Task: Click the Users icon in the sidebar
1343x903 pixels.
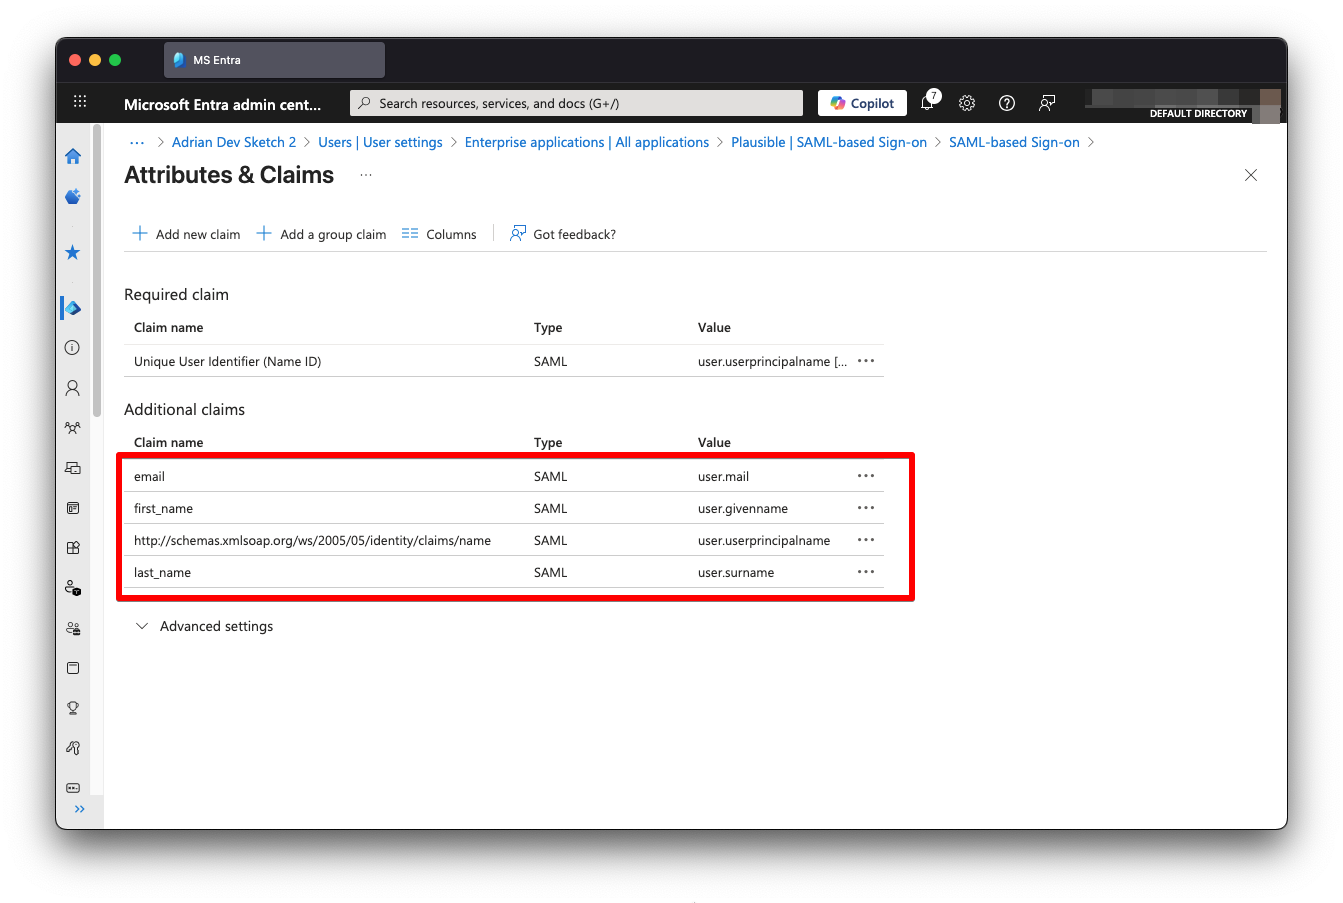Action: click(73, 388)
